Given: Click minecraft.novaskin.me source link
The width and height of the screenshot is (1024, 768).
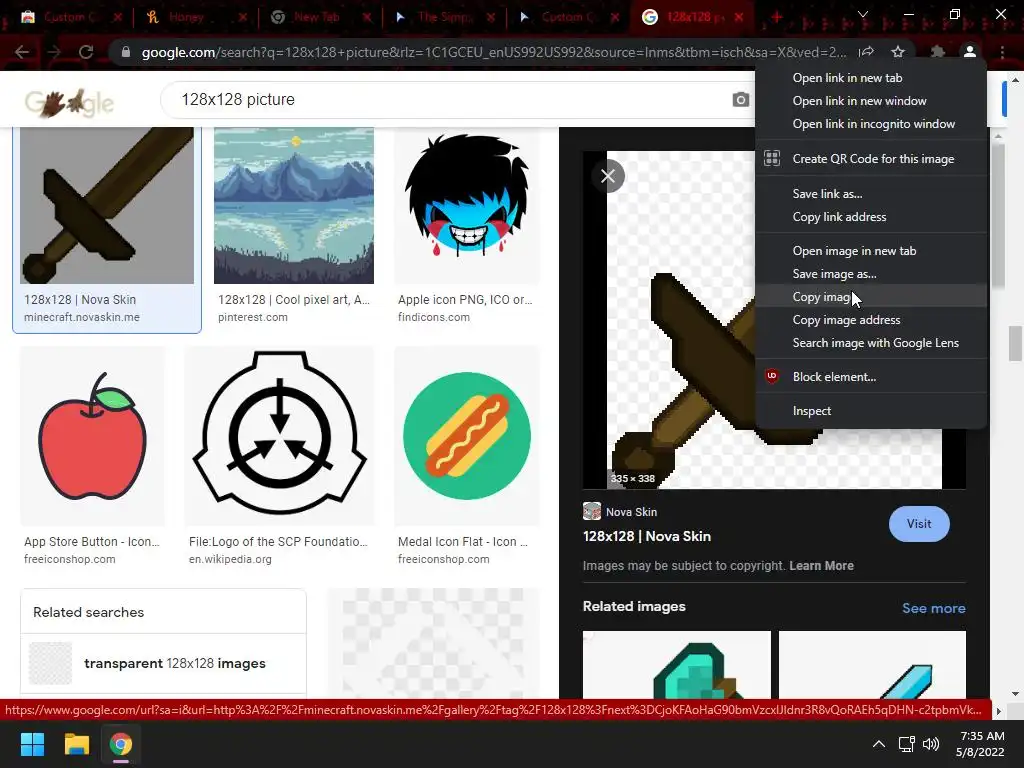Looking at the screenshot, I should (82, 317).
